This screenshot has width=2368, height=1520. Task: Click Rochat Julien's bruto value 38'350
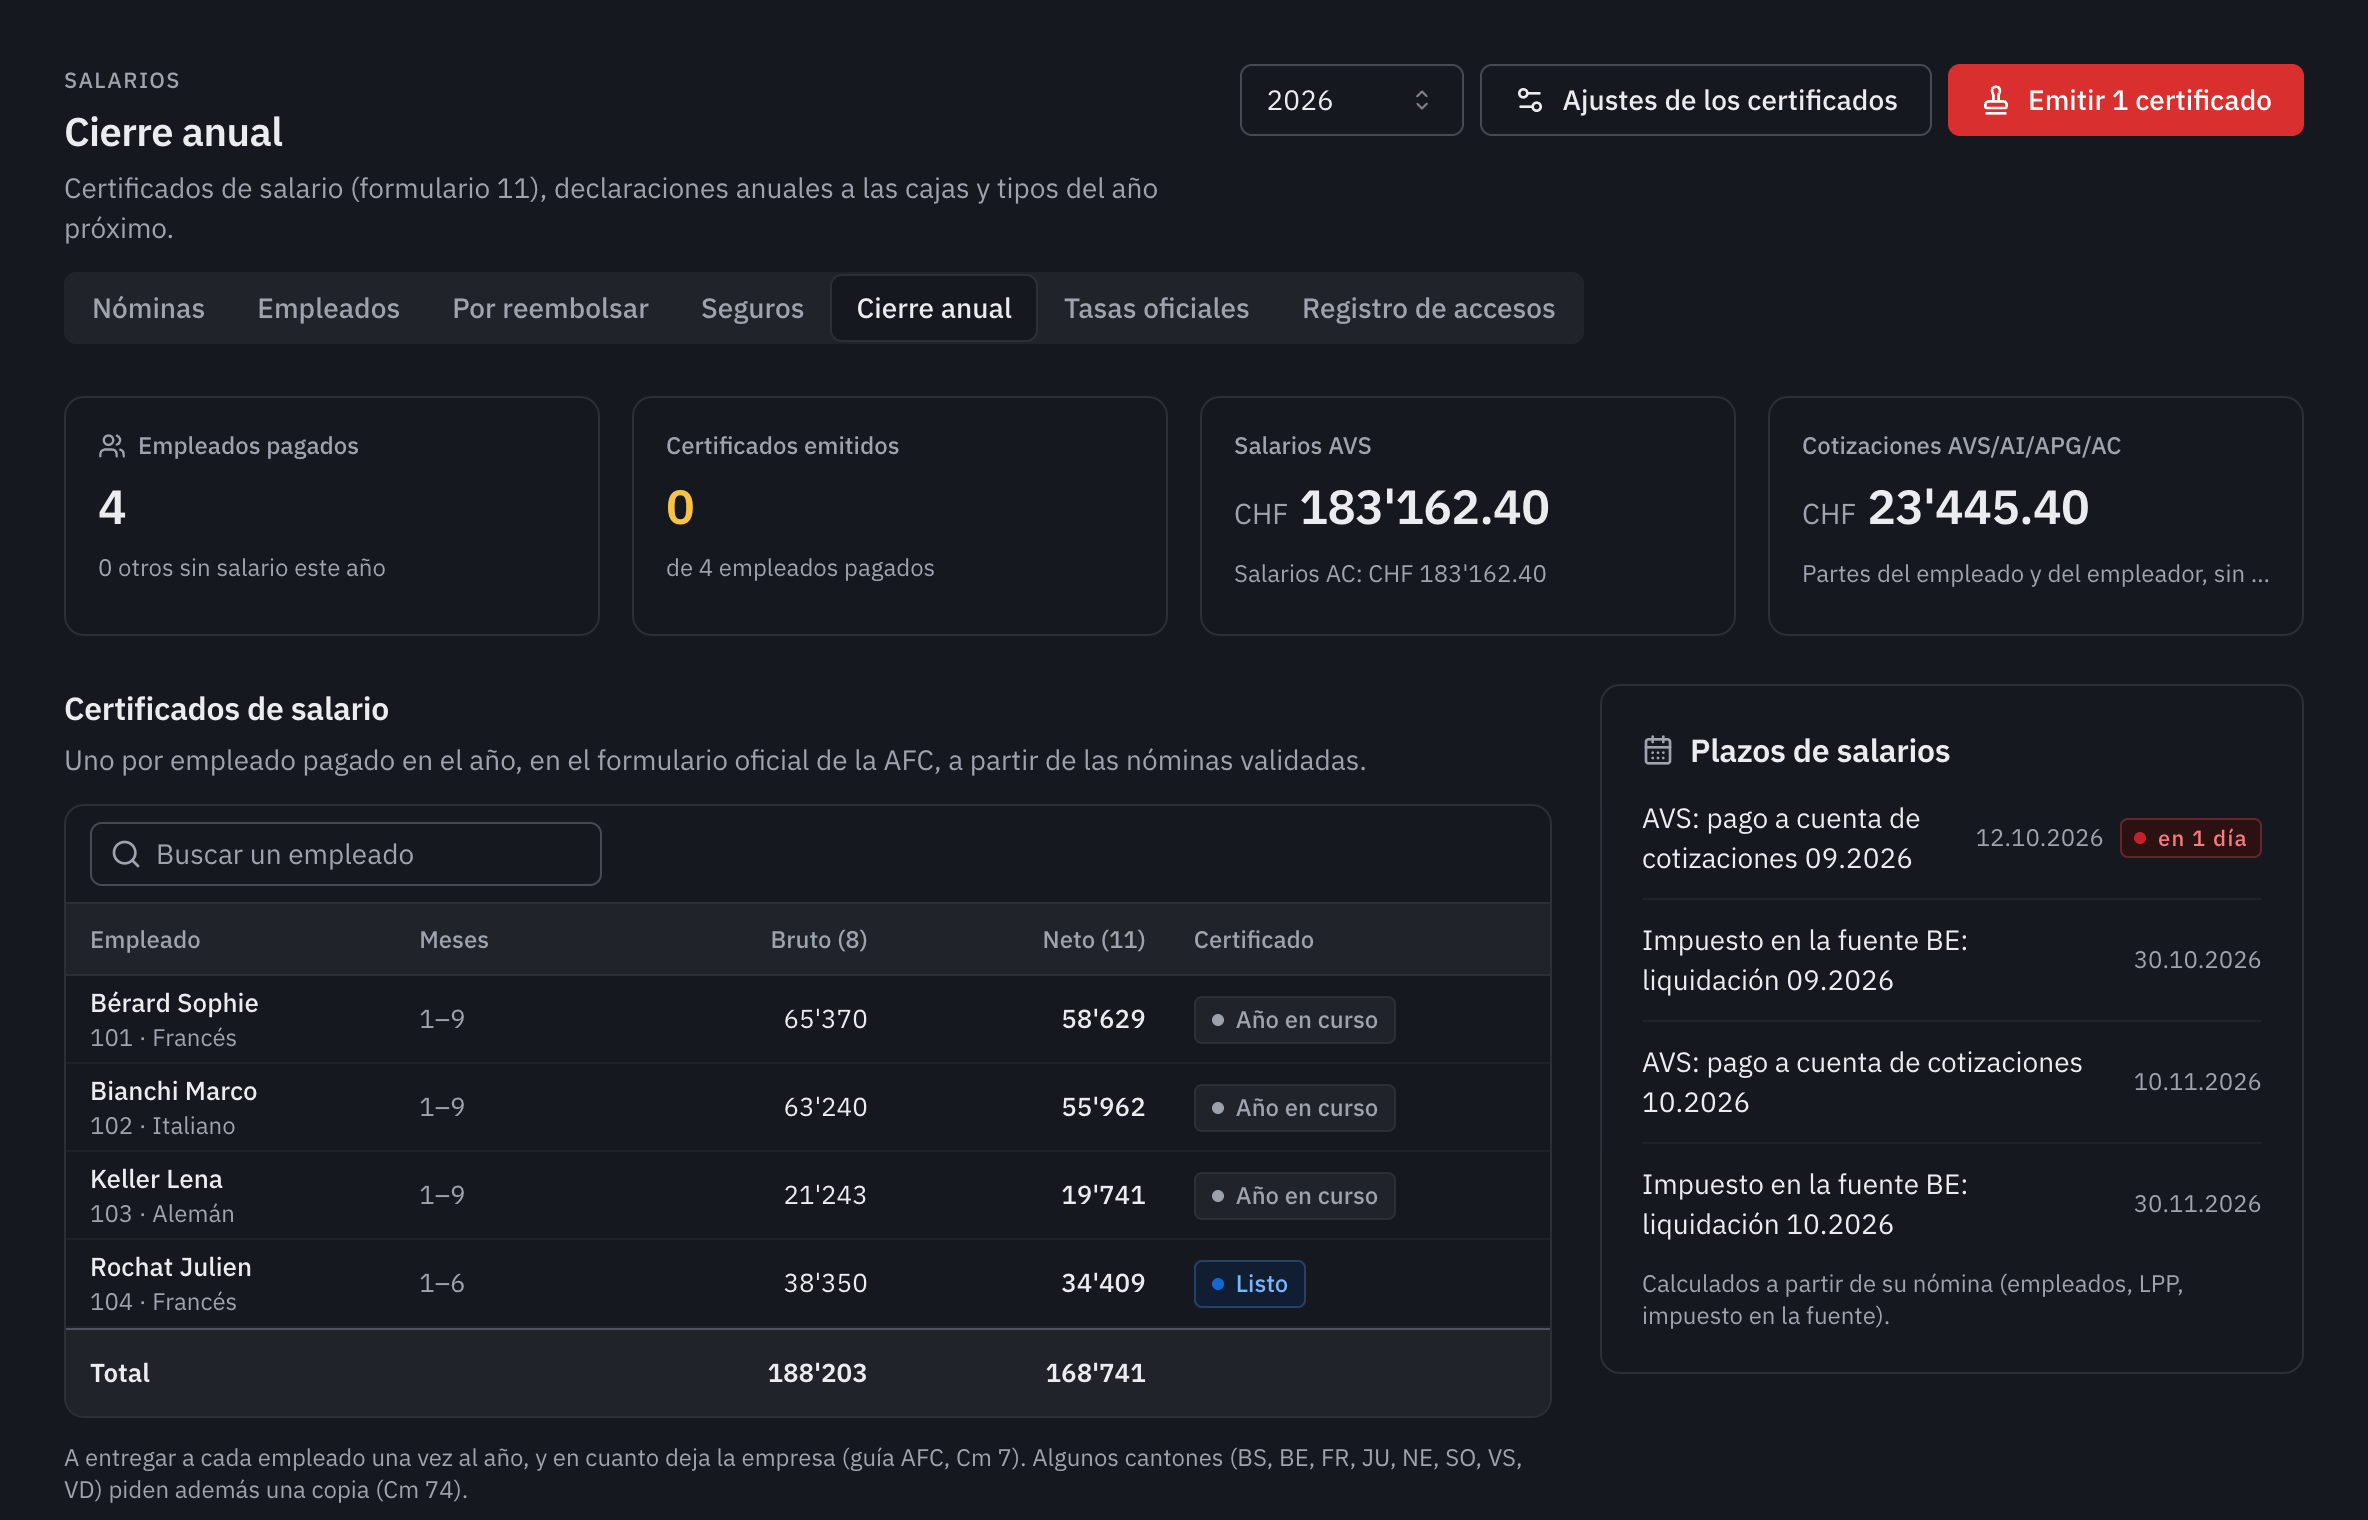pyautogui.click(x=825, y=1283)
